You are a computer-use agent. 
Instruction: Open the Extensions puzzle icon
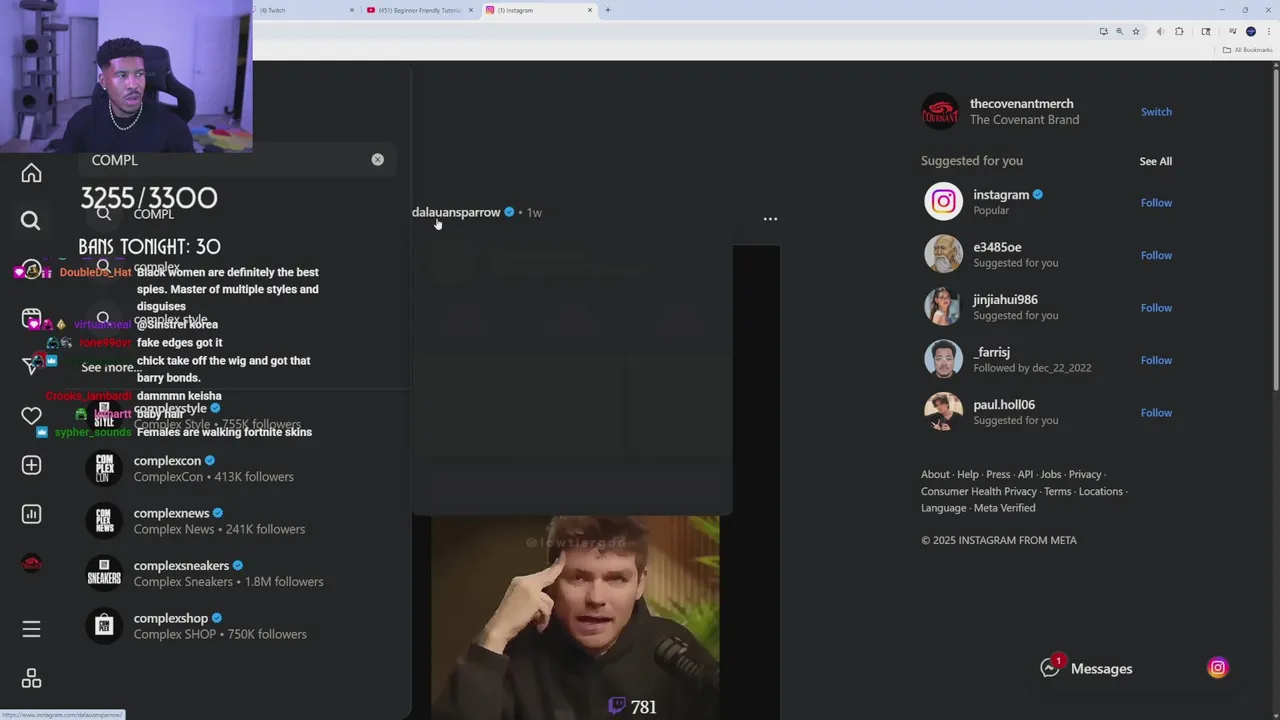pyautogui.click(x=1179, y=32)
